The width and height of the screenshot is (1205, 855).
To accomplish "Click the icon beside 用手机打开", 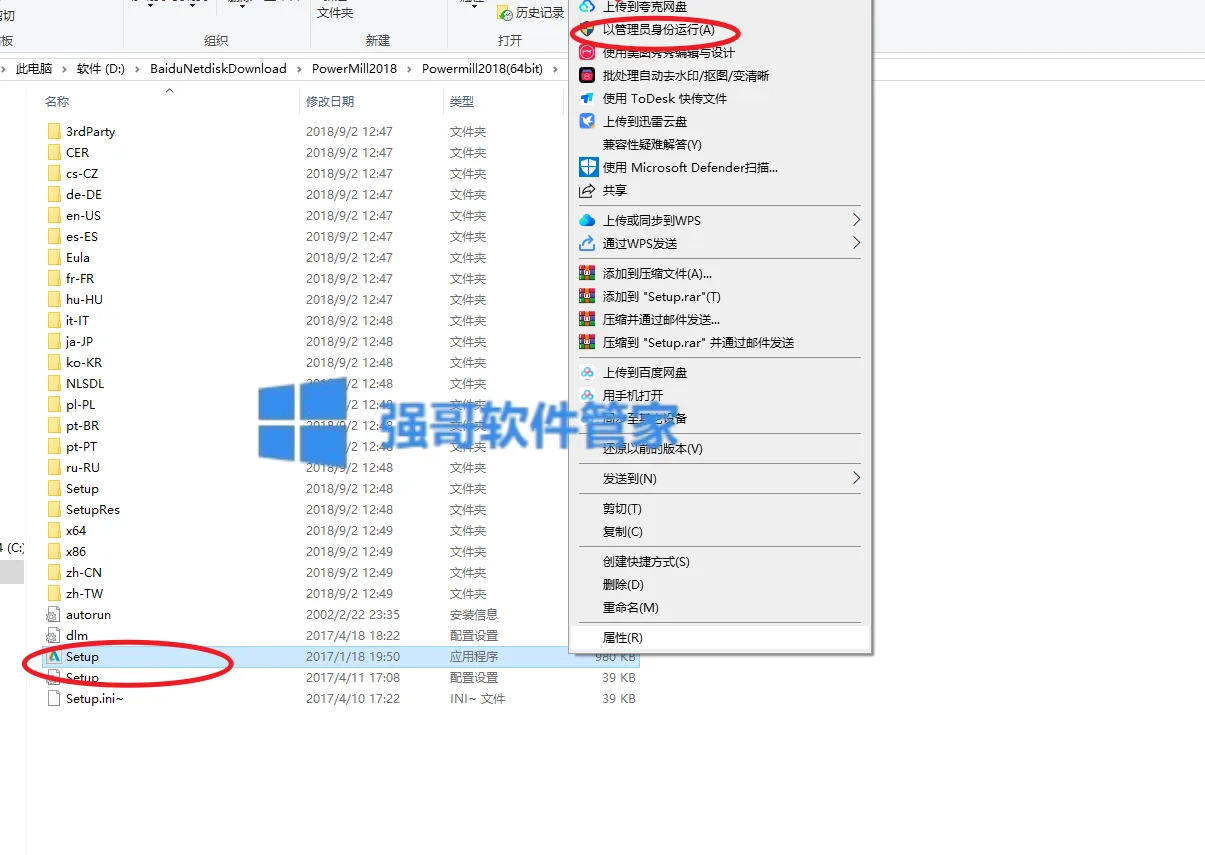I will pyautogui.click(x=587, y=395).
